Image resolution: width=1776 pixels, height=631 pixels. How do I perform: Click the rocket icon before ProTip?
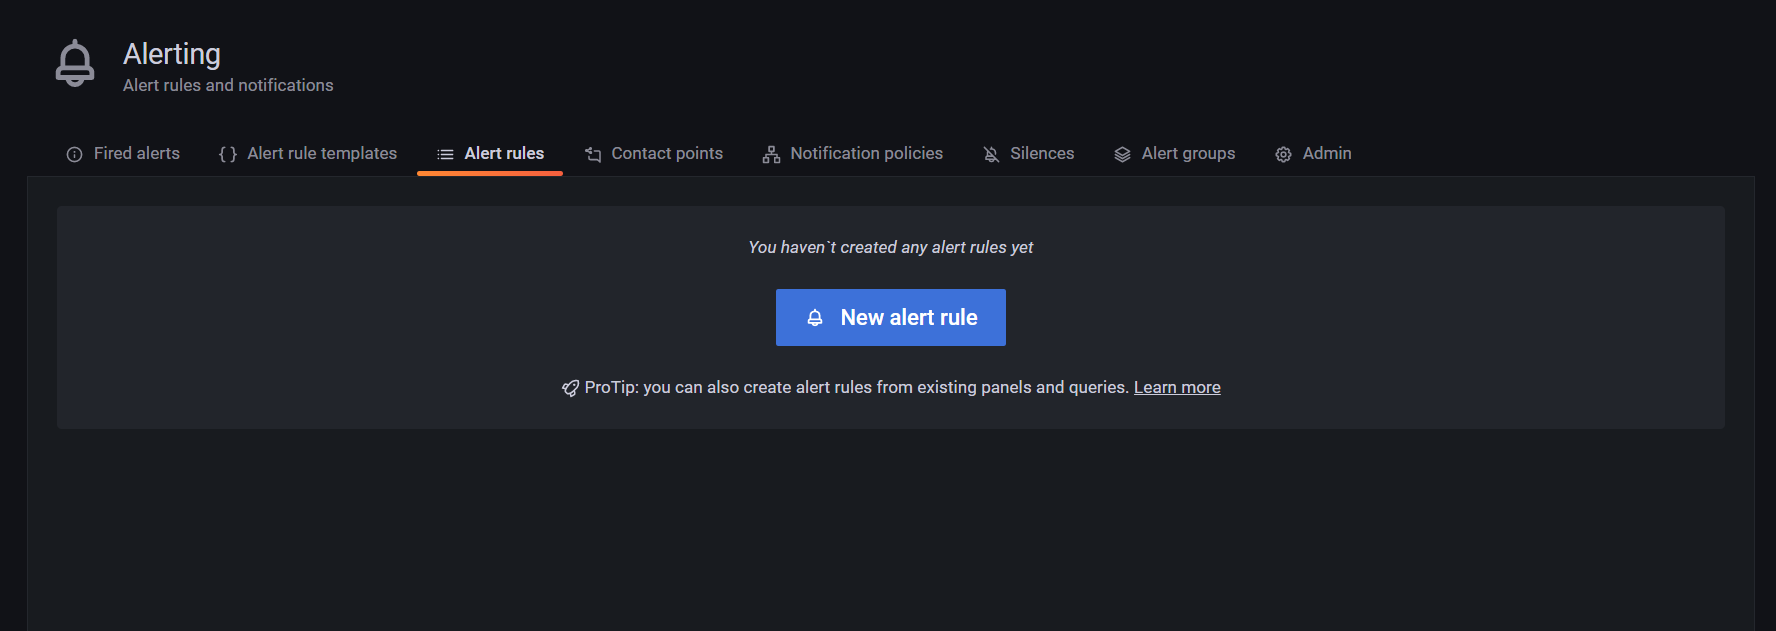coord(570,388)
